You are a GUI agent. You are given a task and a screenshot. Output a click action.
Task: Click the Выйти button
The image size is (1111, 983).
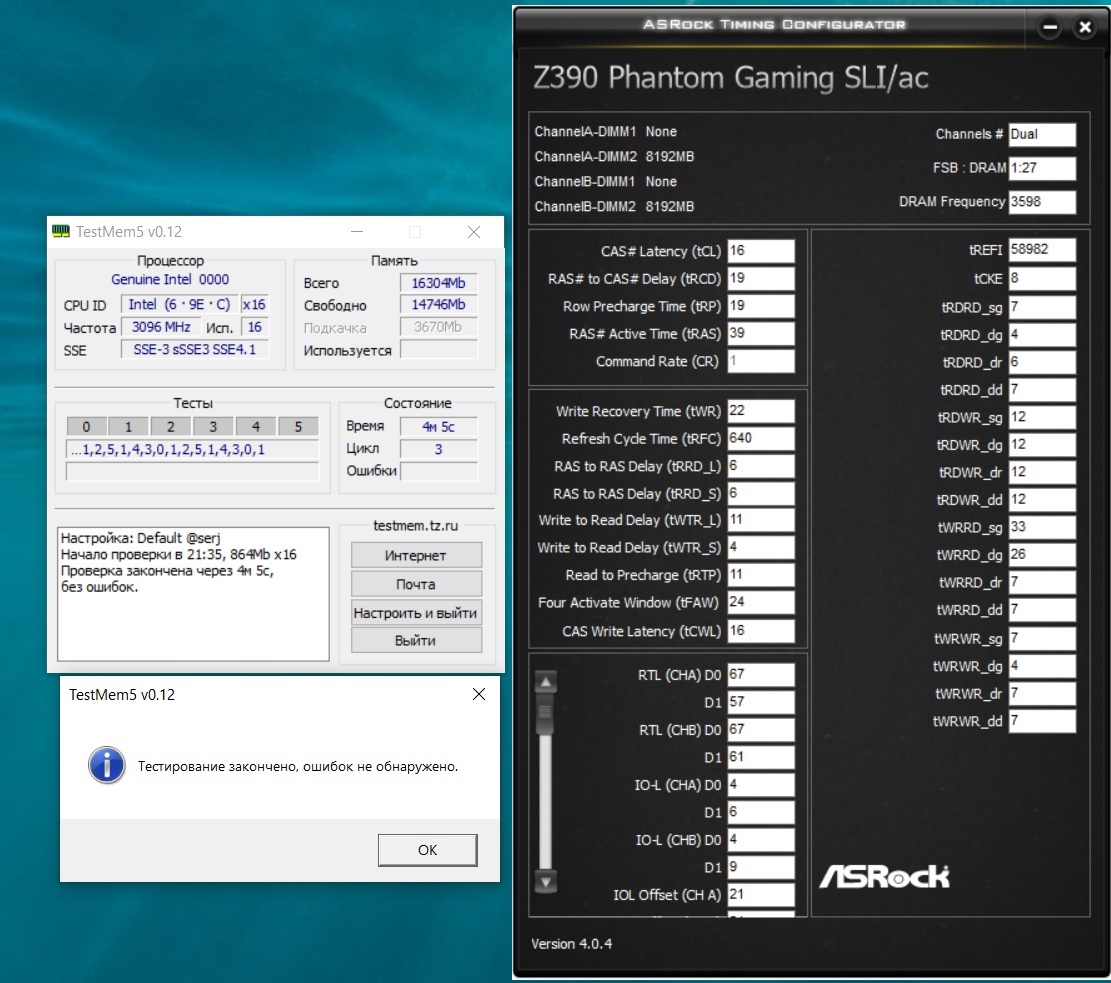tap(416, 640)
